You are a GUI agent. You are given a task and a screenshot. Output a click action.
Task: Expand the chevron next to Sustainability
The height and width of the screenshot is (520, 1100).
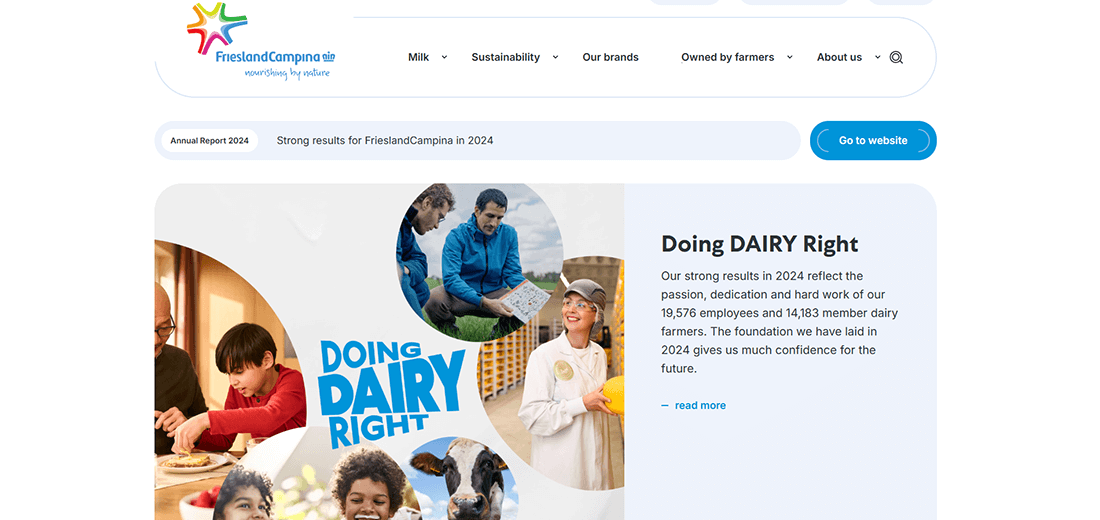[555, 58]
